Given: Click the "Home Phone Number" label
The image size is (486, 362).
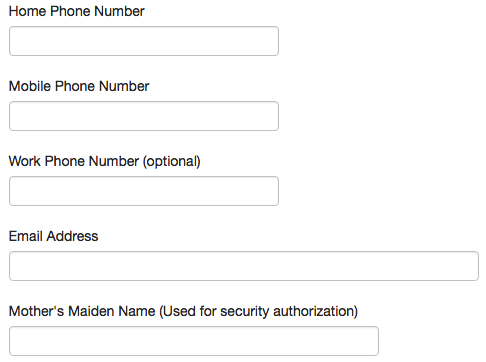Looking at the screenshot, I should click(77, 11).
